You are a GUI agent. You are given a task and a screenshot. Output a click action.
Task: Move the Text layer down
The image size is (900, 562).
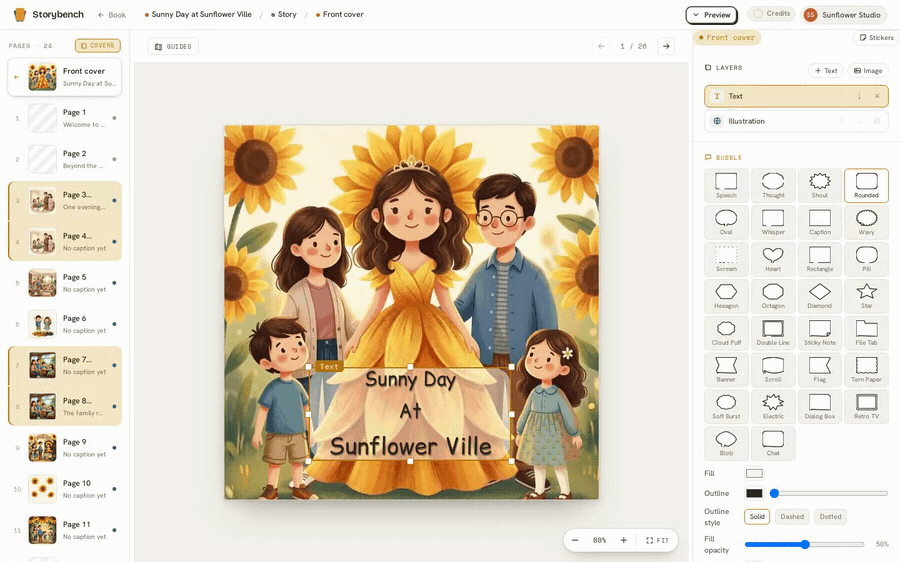(859, 96)
